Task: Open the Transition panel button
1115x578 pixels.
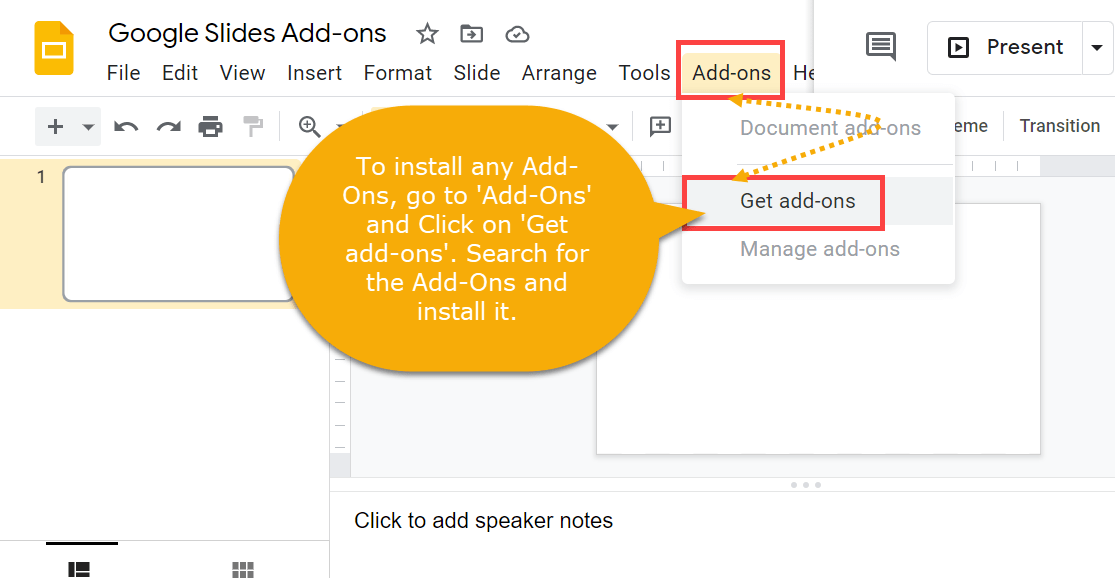Action: point(1060,126)
